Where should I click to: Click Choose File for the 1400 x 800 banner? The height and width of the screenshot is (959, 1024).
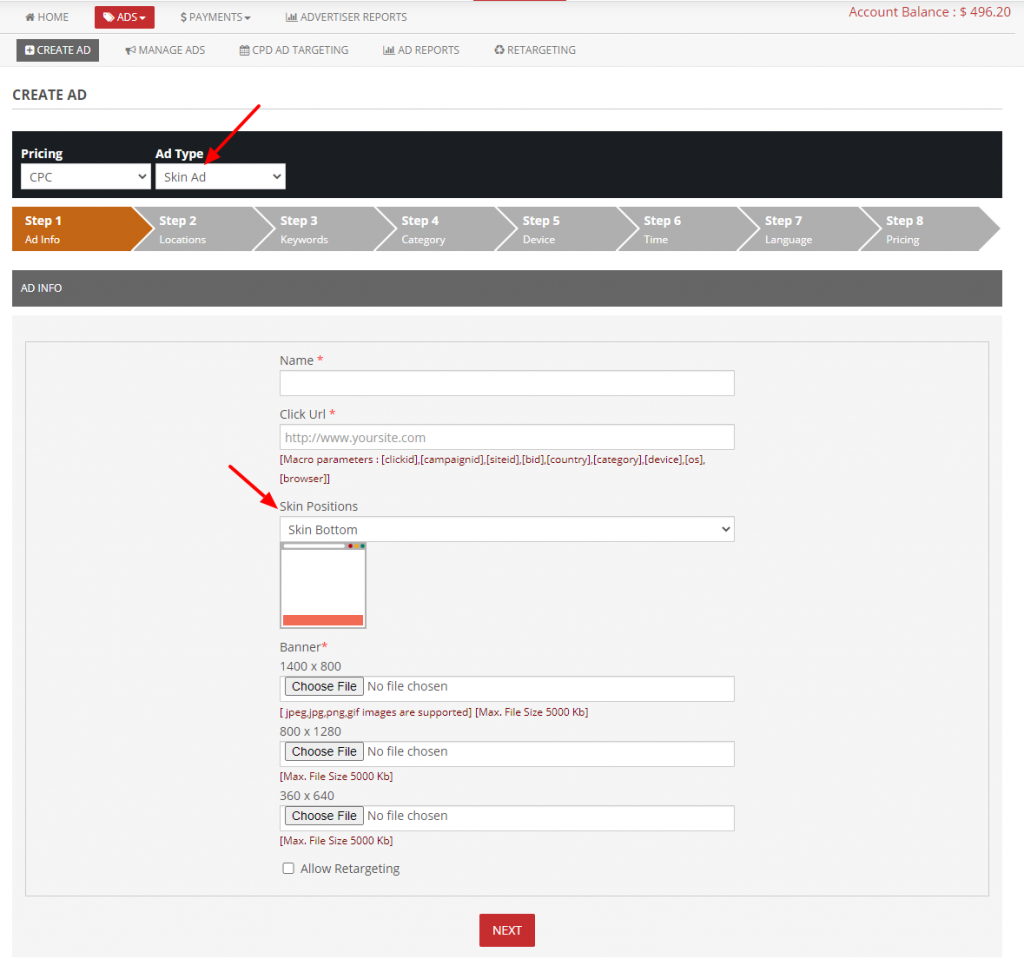[323, 686]
